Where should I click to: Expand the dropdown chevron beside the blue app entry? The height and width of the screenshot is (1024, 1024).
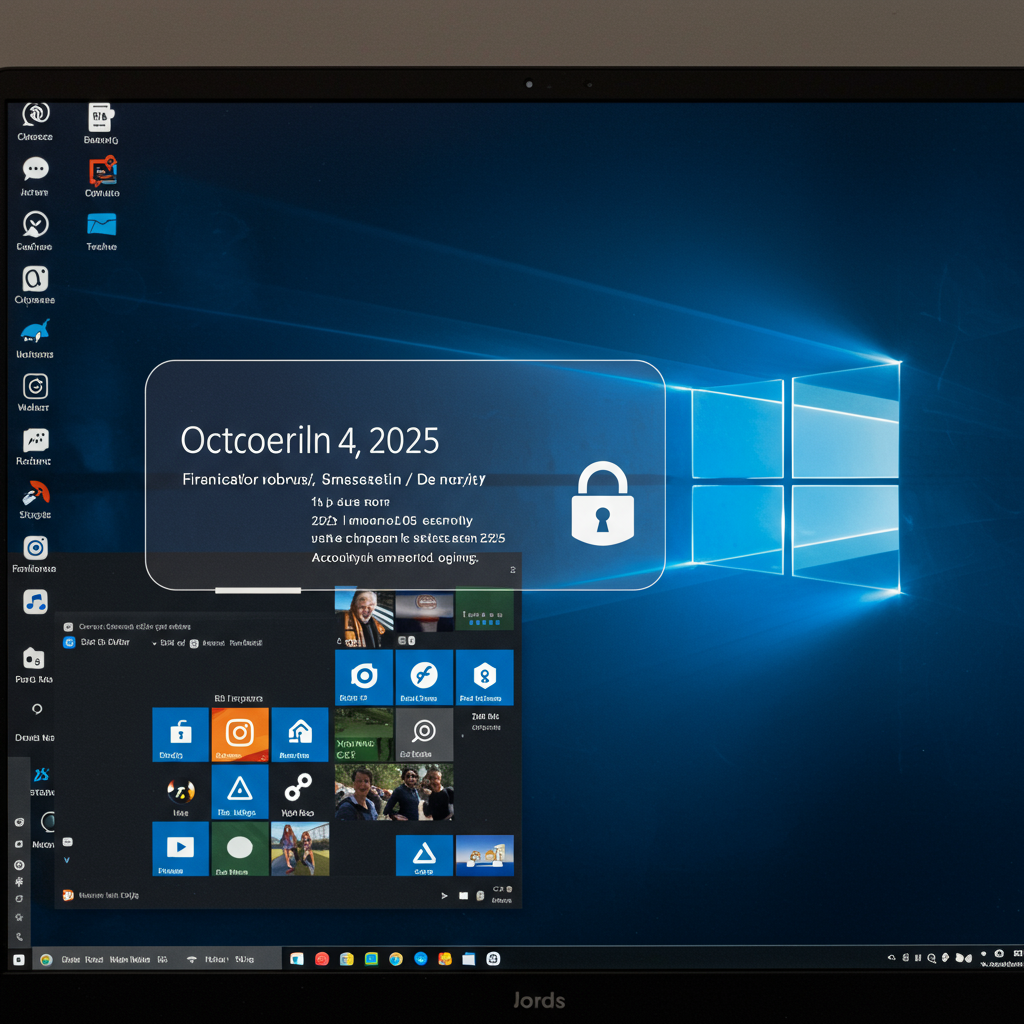[155, 643]
